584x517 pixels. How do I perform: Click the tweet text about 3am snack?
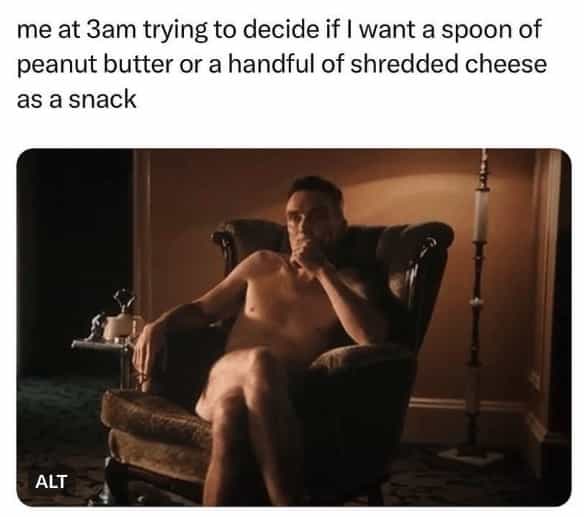(282, 64)
